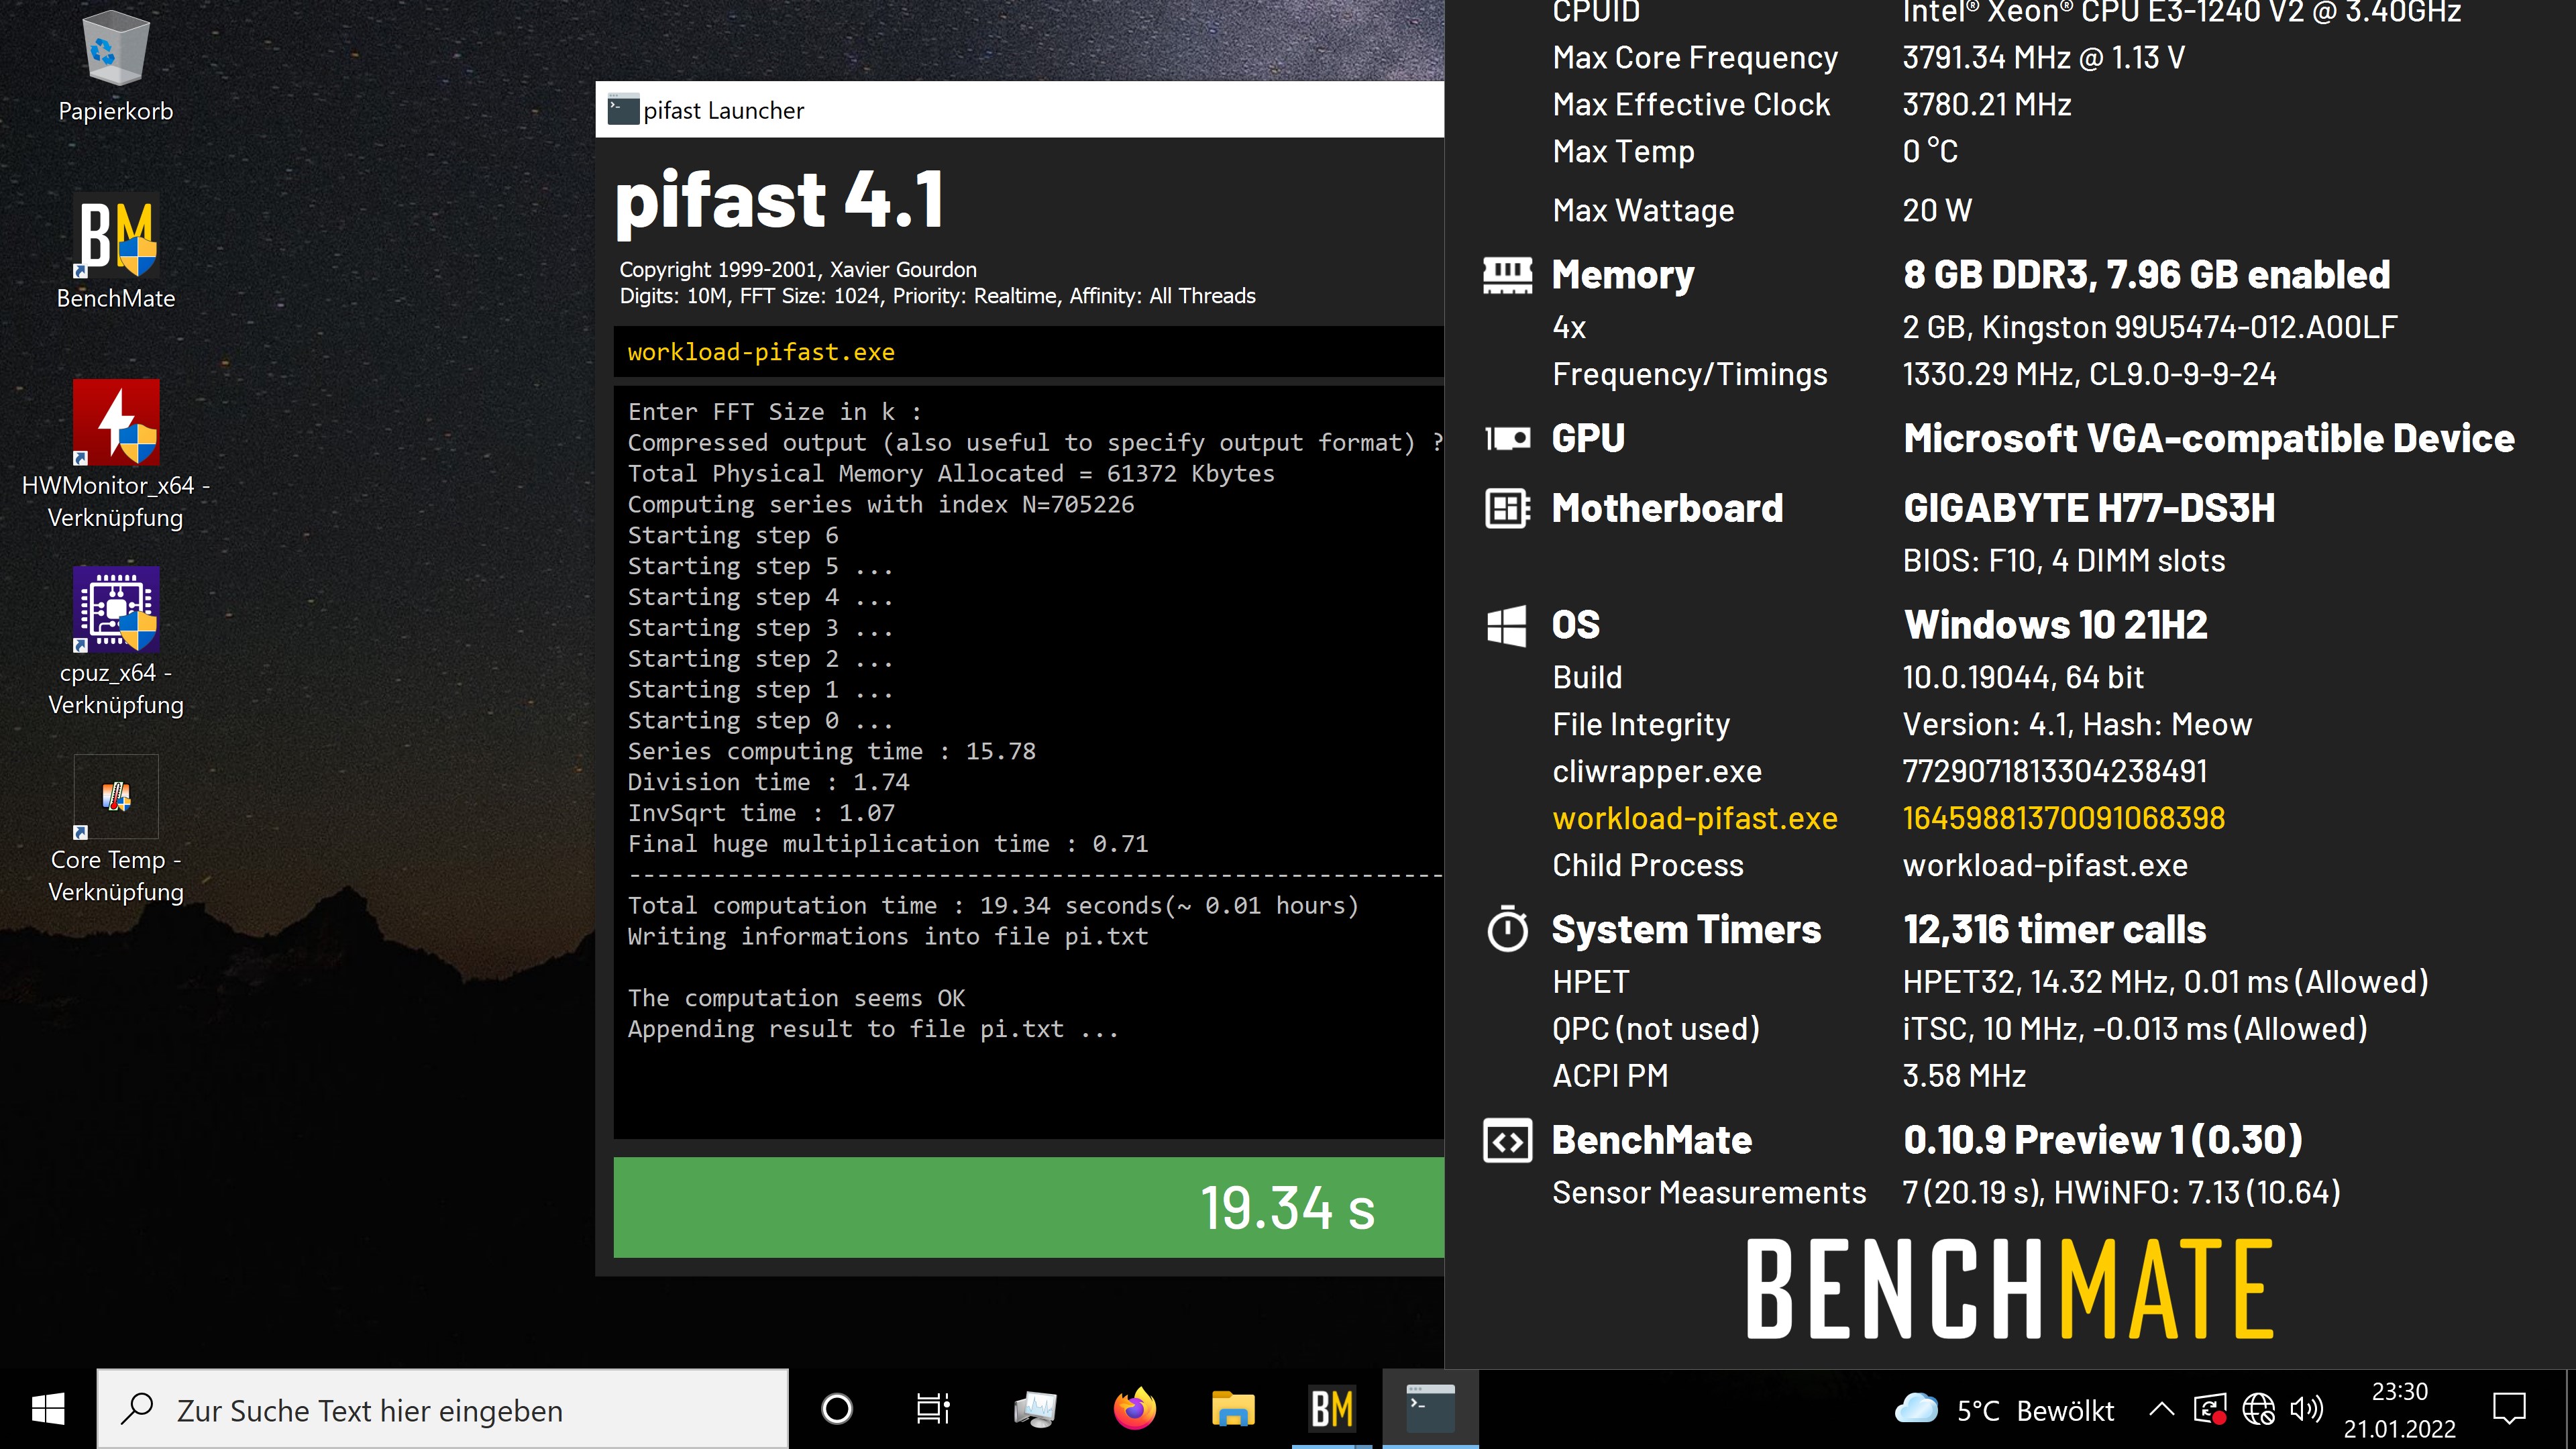Click the Digits 10M FFT Size settings line
Screen dimensions: 2576x1449
[x=937, y=296]
